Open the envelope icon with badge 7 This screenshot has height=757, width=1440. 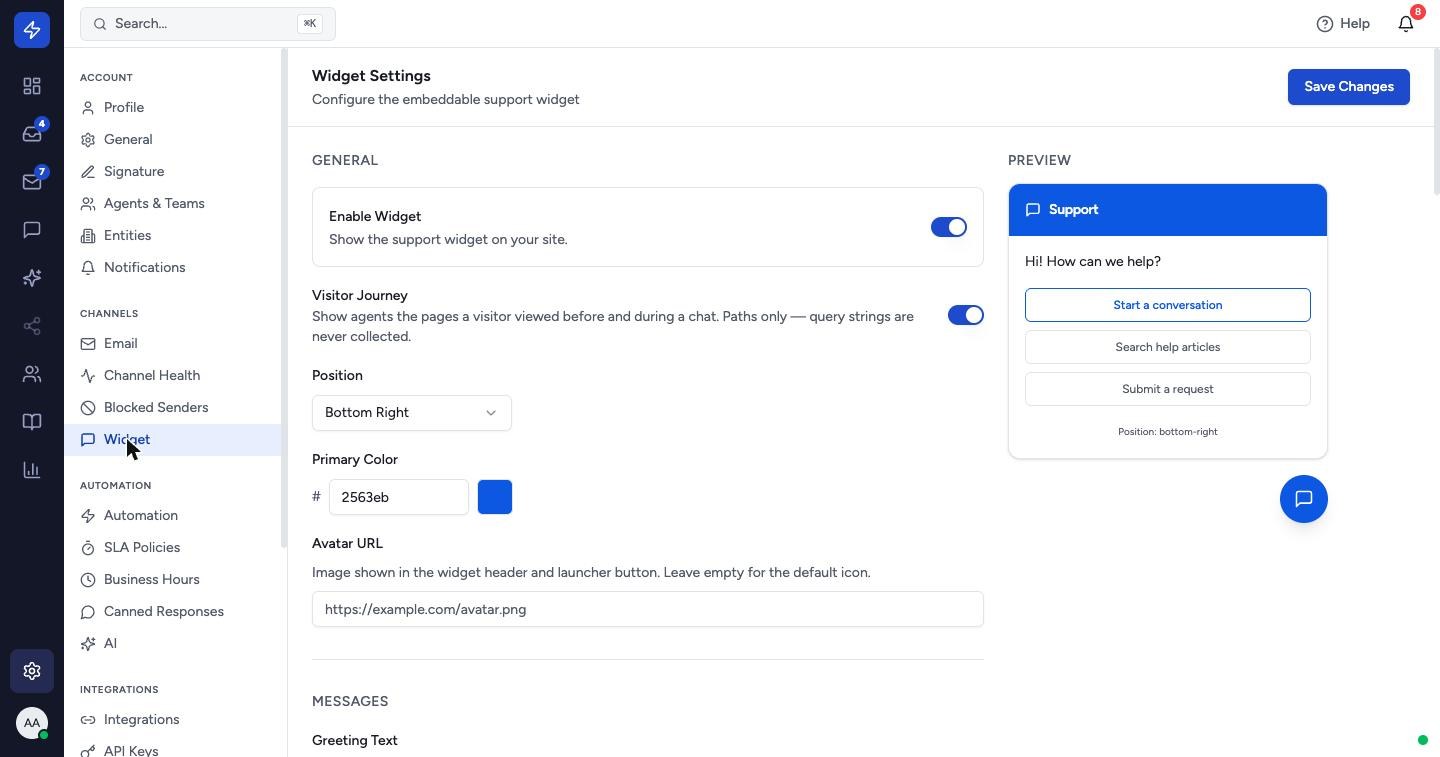32,182
